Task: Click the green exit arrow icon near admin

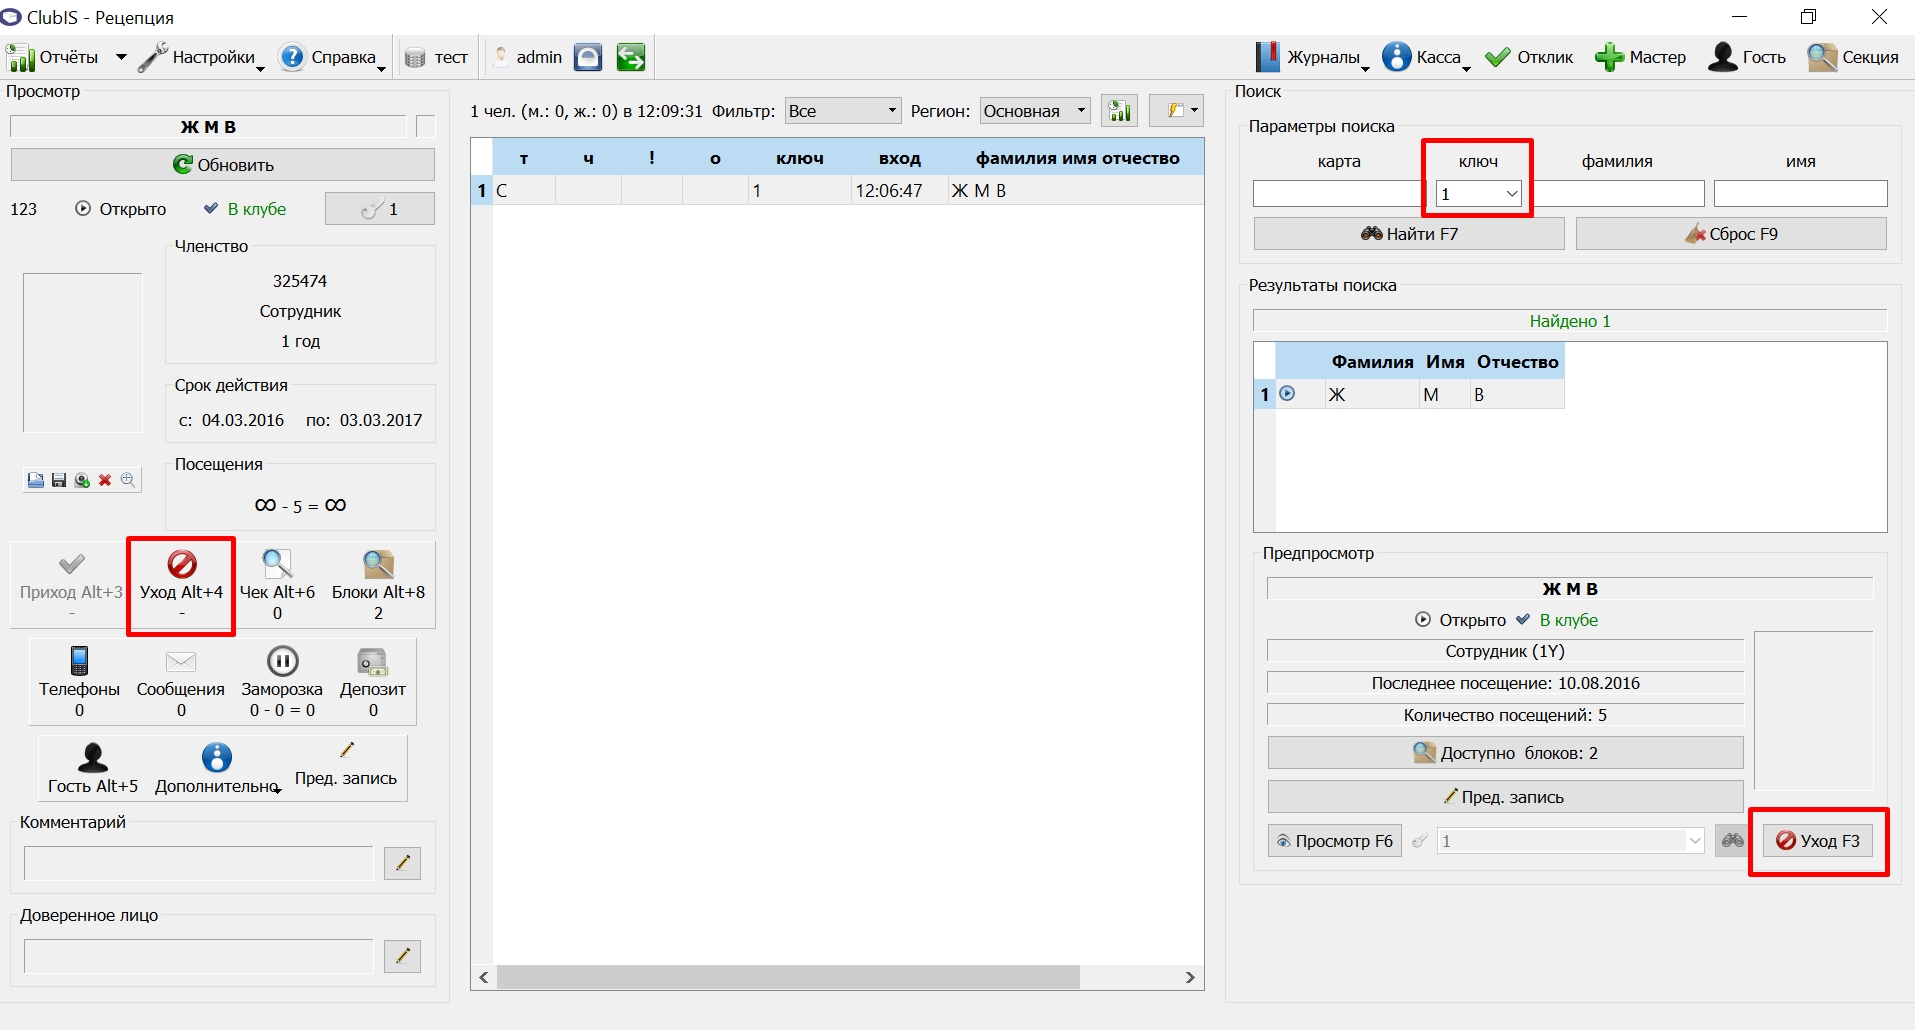Action: click(630, 57)
